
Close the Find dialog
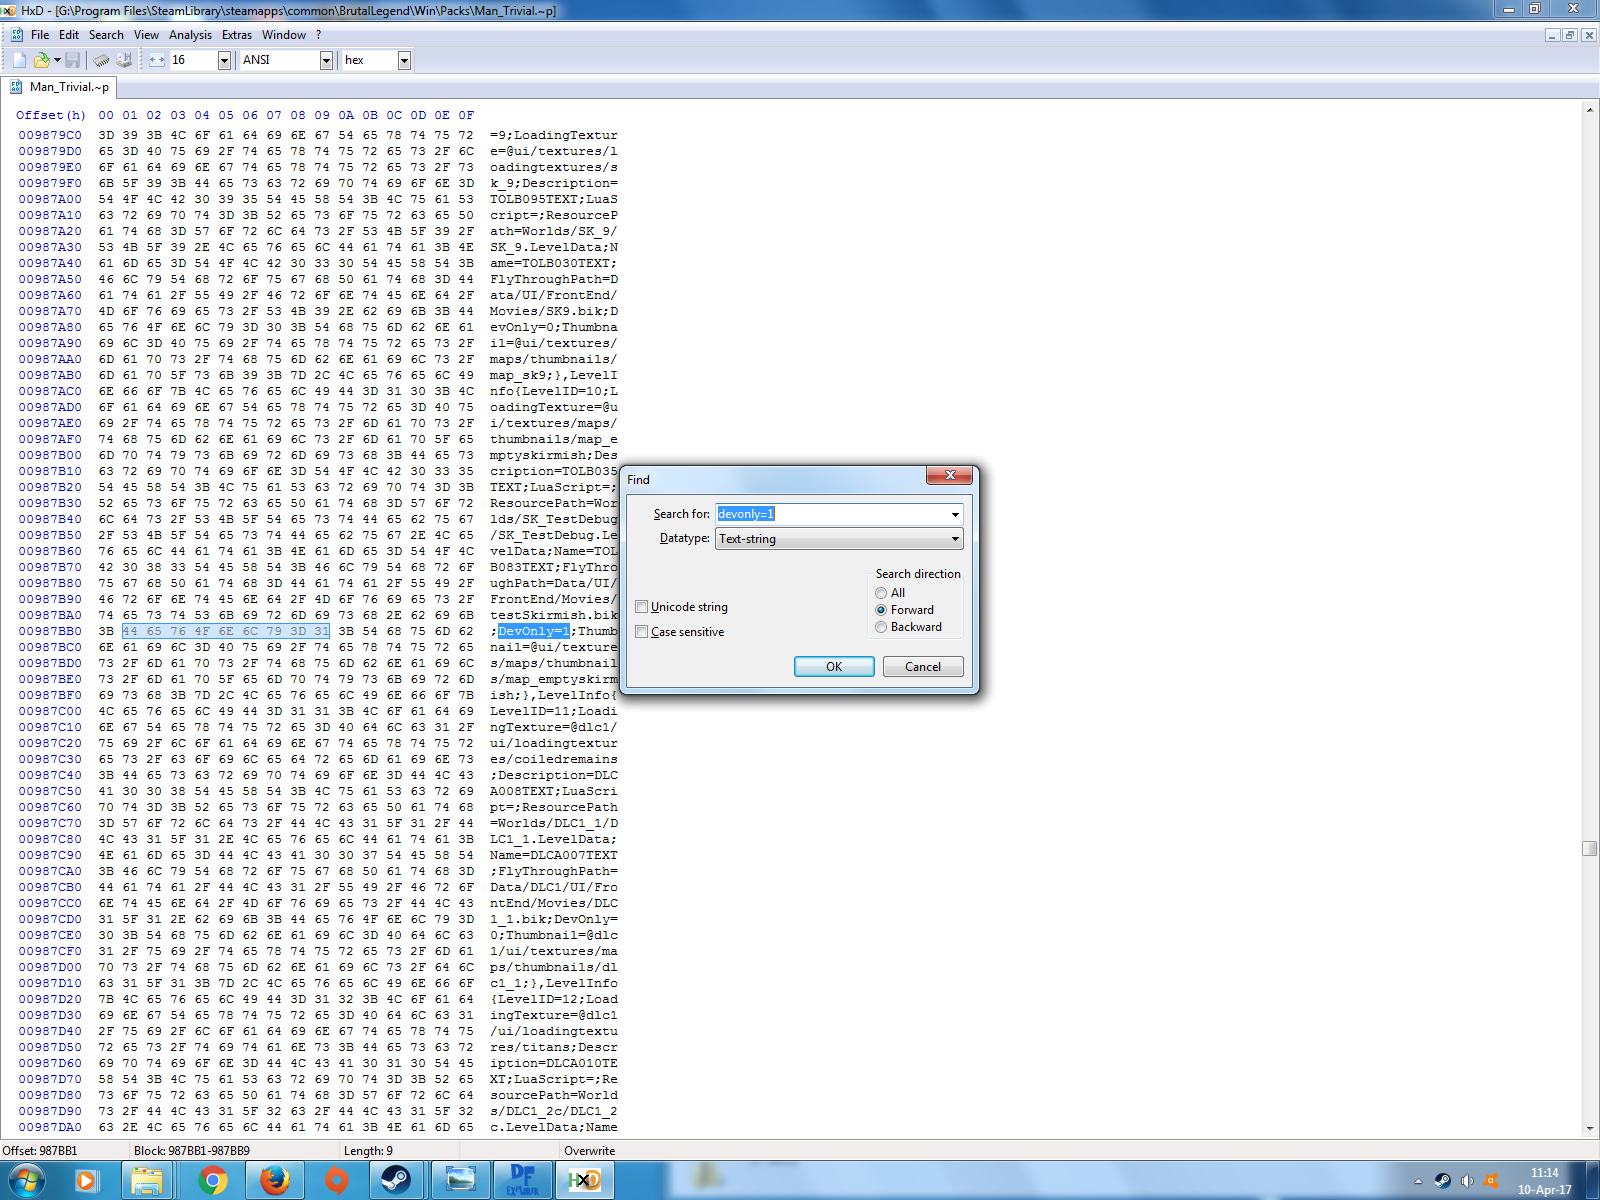click(950, 475)
